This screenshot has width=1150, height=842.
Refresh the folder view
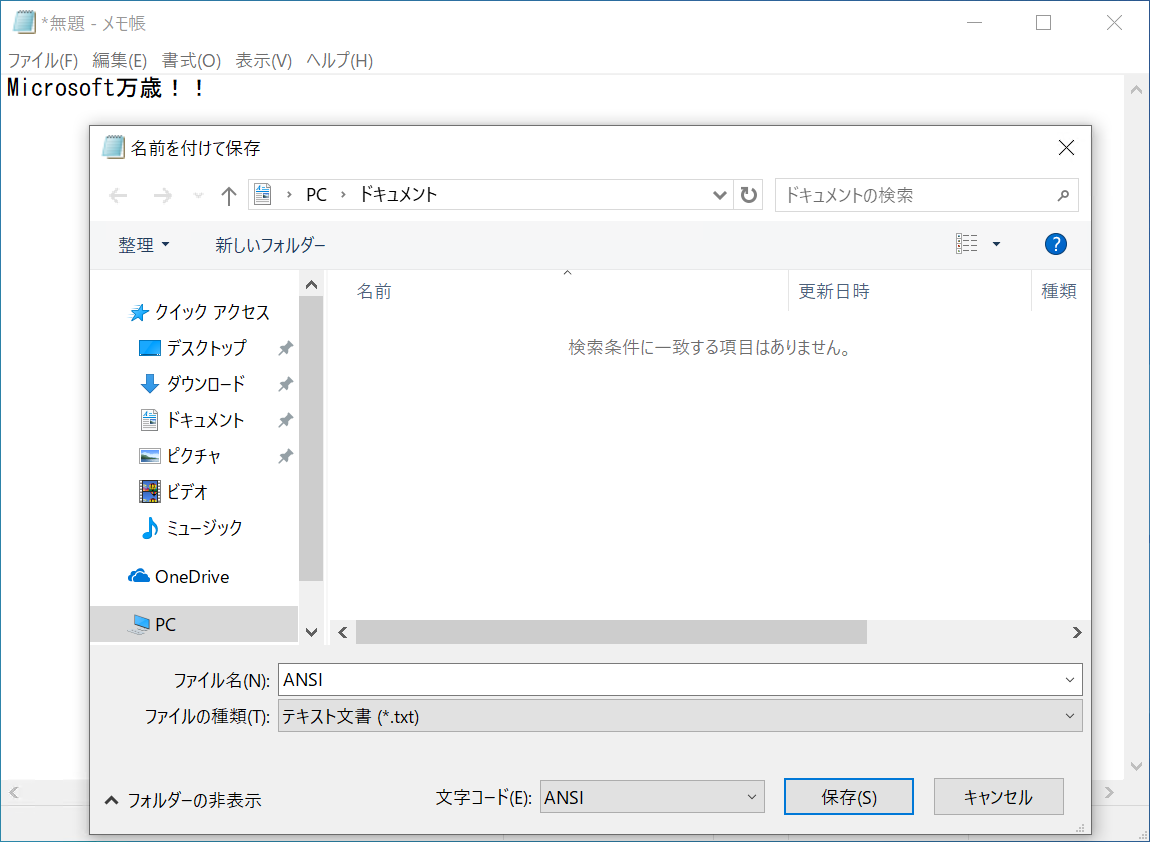pos(748,195)
